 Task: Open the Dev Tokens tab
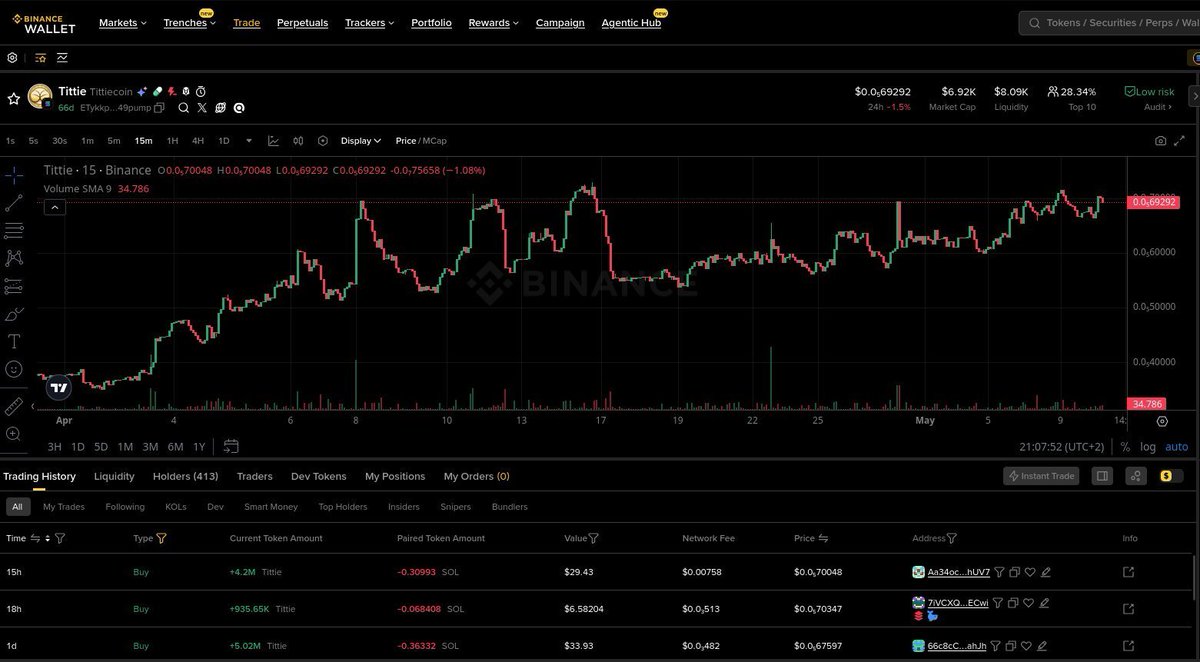[x=318, y=476]
